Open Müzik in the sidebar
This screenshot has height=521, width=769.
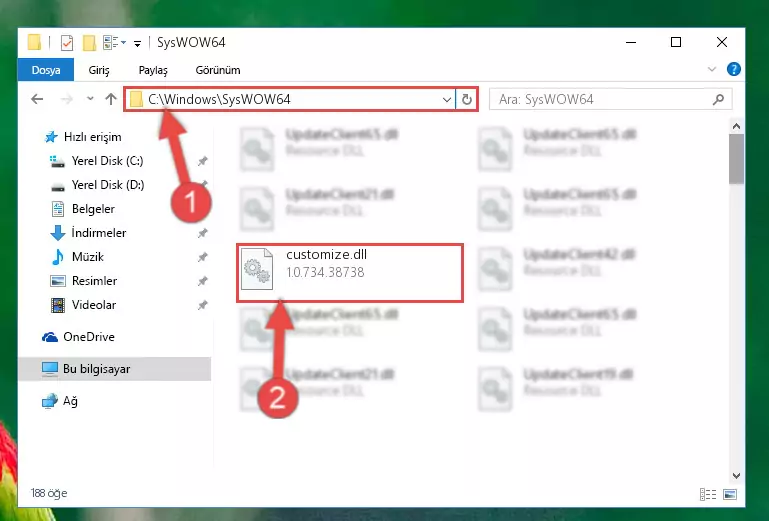coord(88,257)
